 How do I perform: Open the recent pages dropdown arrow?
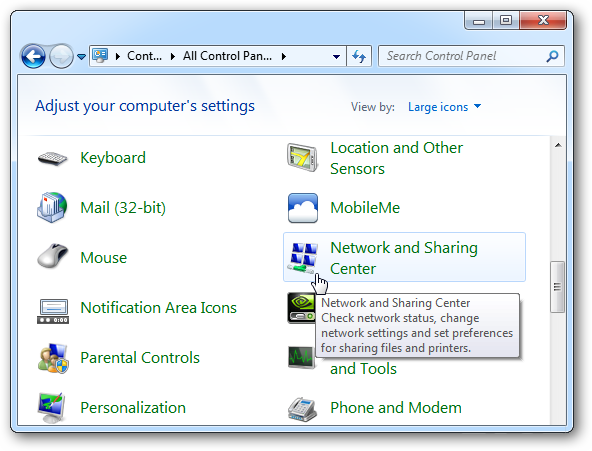tap(81, 57)
